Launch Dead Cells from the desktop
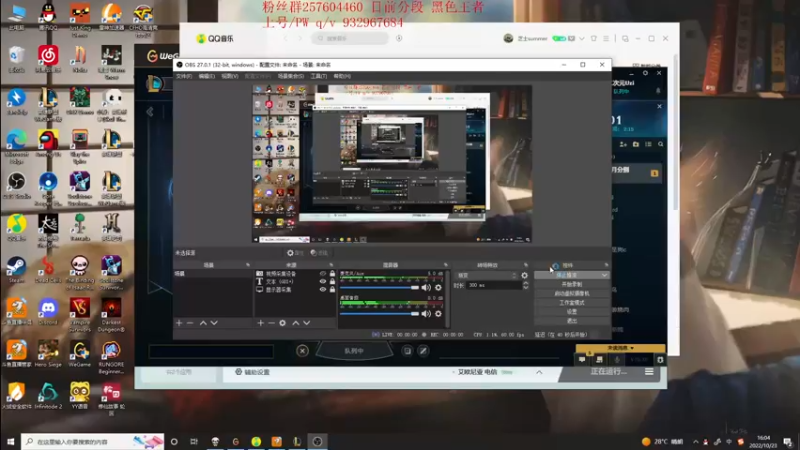The width and height of the screenshot is (800, 450). pyautogui.click(x=48, y=270)
